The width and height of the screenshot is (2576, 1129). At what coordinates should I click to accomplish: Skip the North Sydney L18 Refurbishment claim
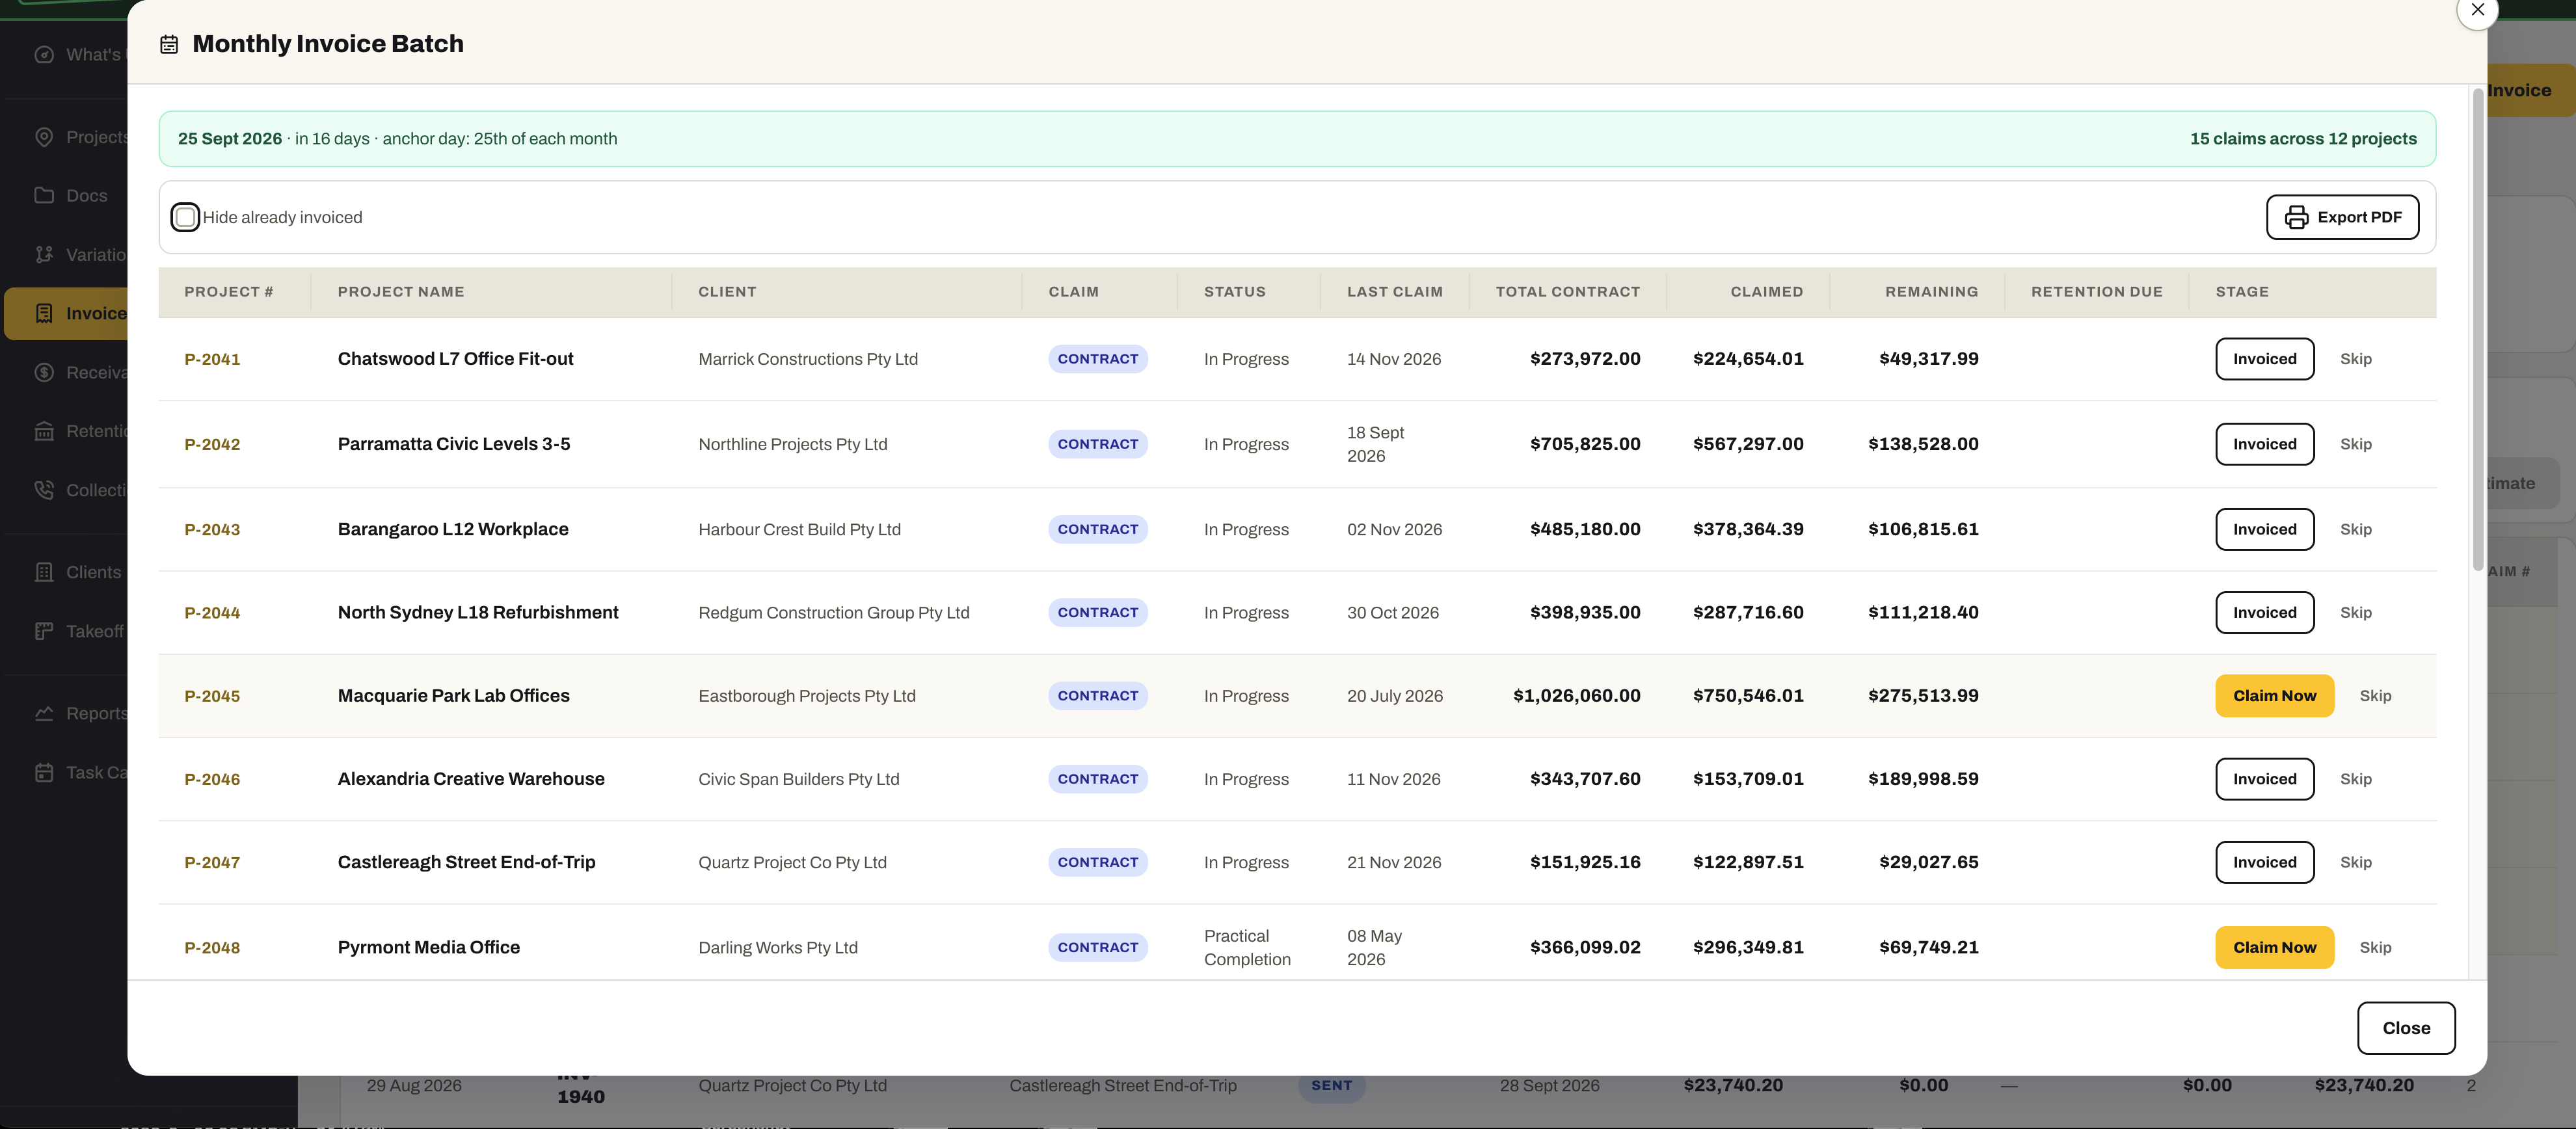pyautogui.click(x=2355, y=612)
